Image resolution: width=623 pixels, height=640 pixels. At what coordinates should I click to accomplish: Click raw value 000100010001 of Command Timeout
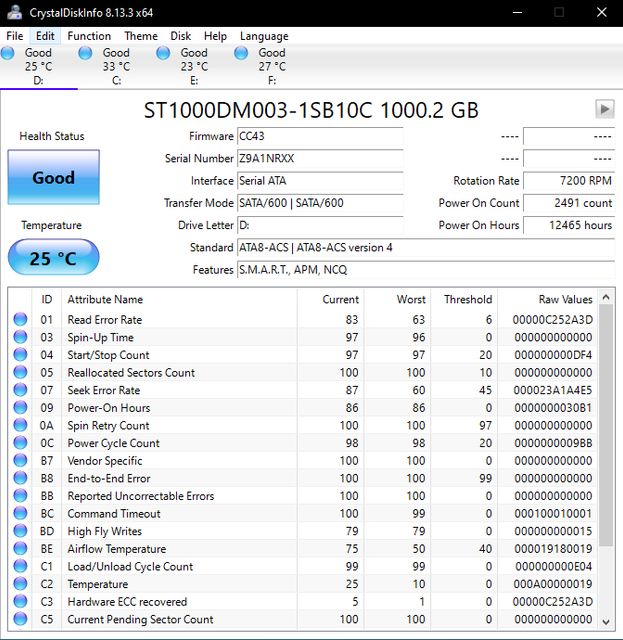click(x=553, y=513)
